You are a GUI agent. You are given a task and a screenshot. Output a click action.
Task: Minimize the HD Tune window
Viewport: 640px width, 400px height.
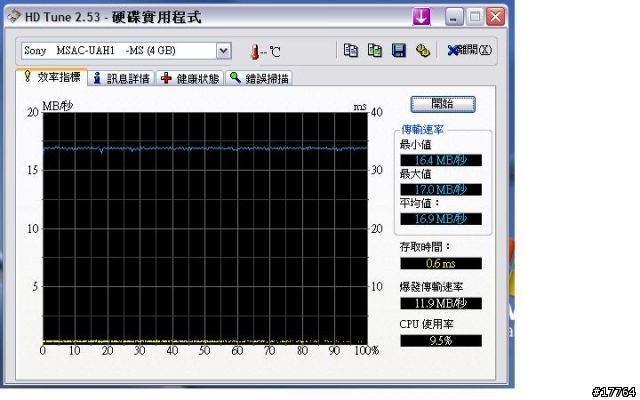(x=454, y=17)
